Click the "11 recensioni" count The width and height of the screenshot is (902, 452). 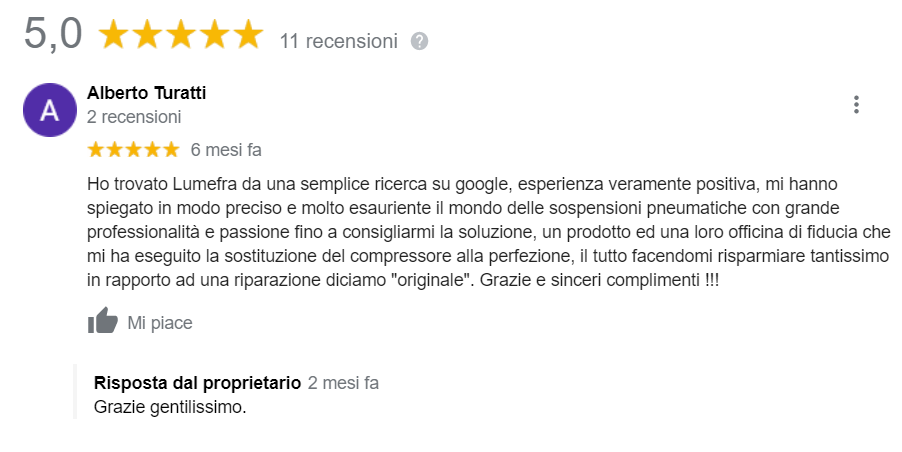point(339,41)
